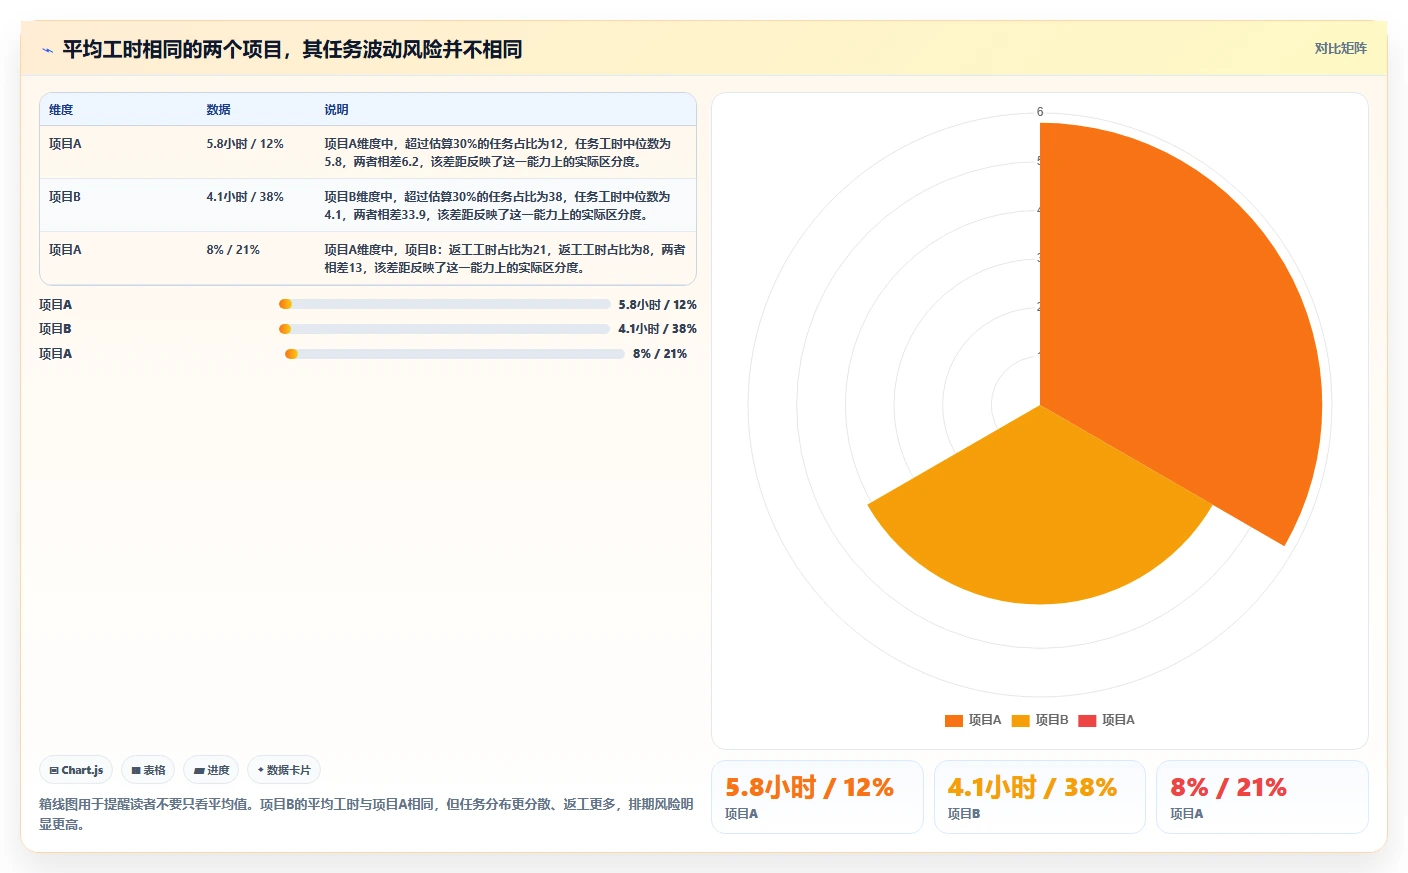Image resolution: width=1408 pixels, height=873 pixels.
Task: Select the red 8% / 21% summary card
Action: point(1262,797)
